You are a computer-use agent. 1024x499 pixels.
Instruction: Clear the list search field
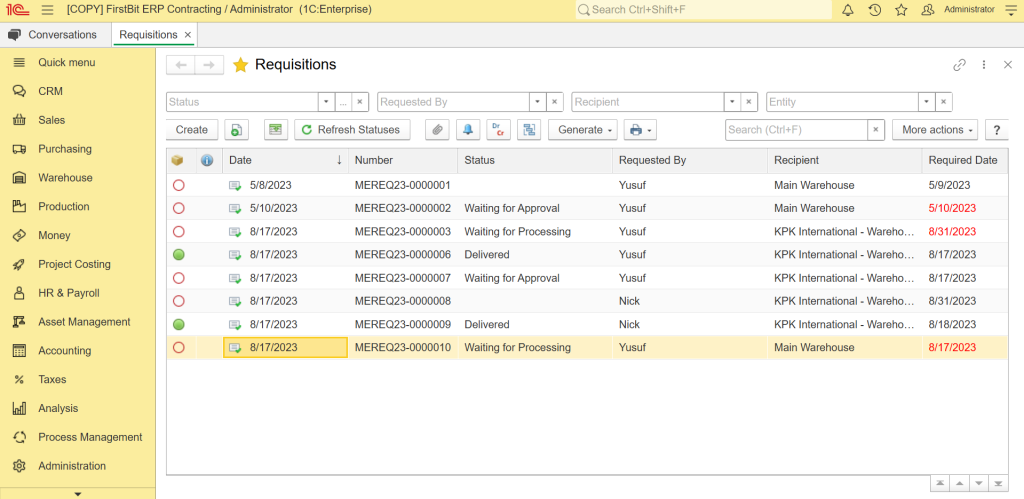click(x=876, y=130)
